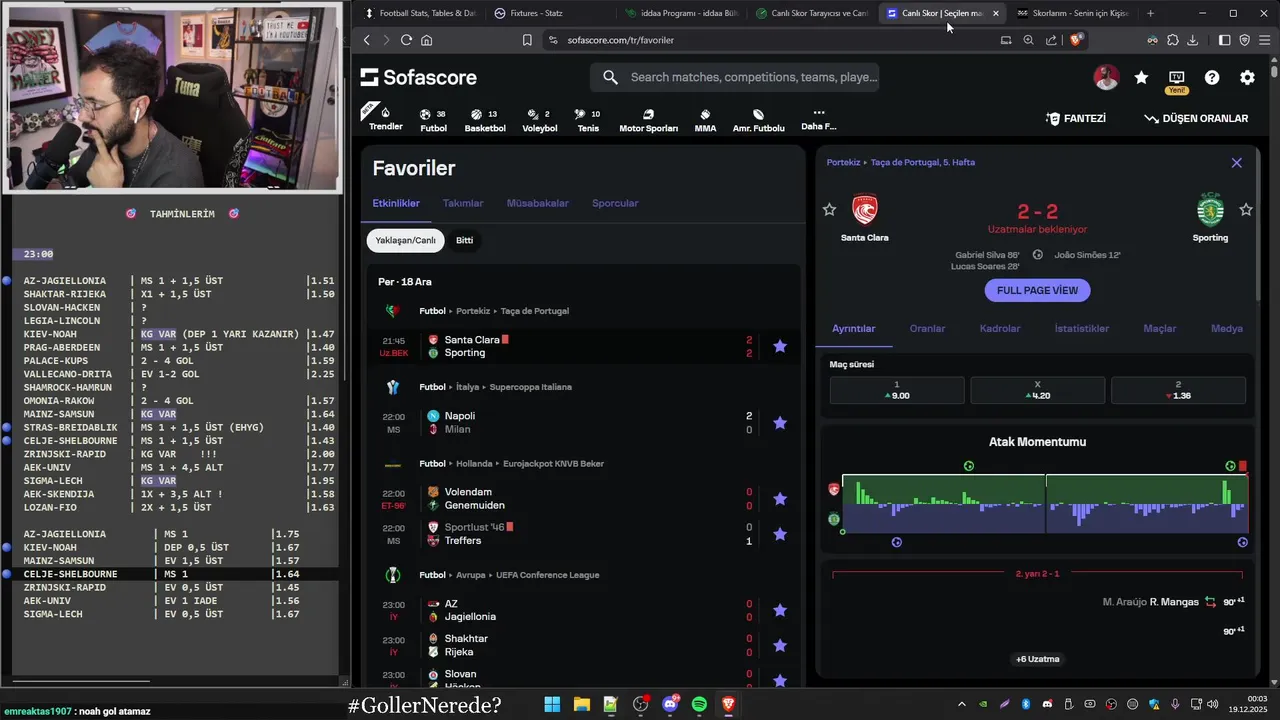This screenshot has height=720, width=1280.
Task: Open the Tenis sport category
Action: pyautogui.click(x=588, y=120)
